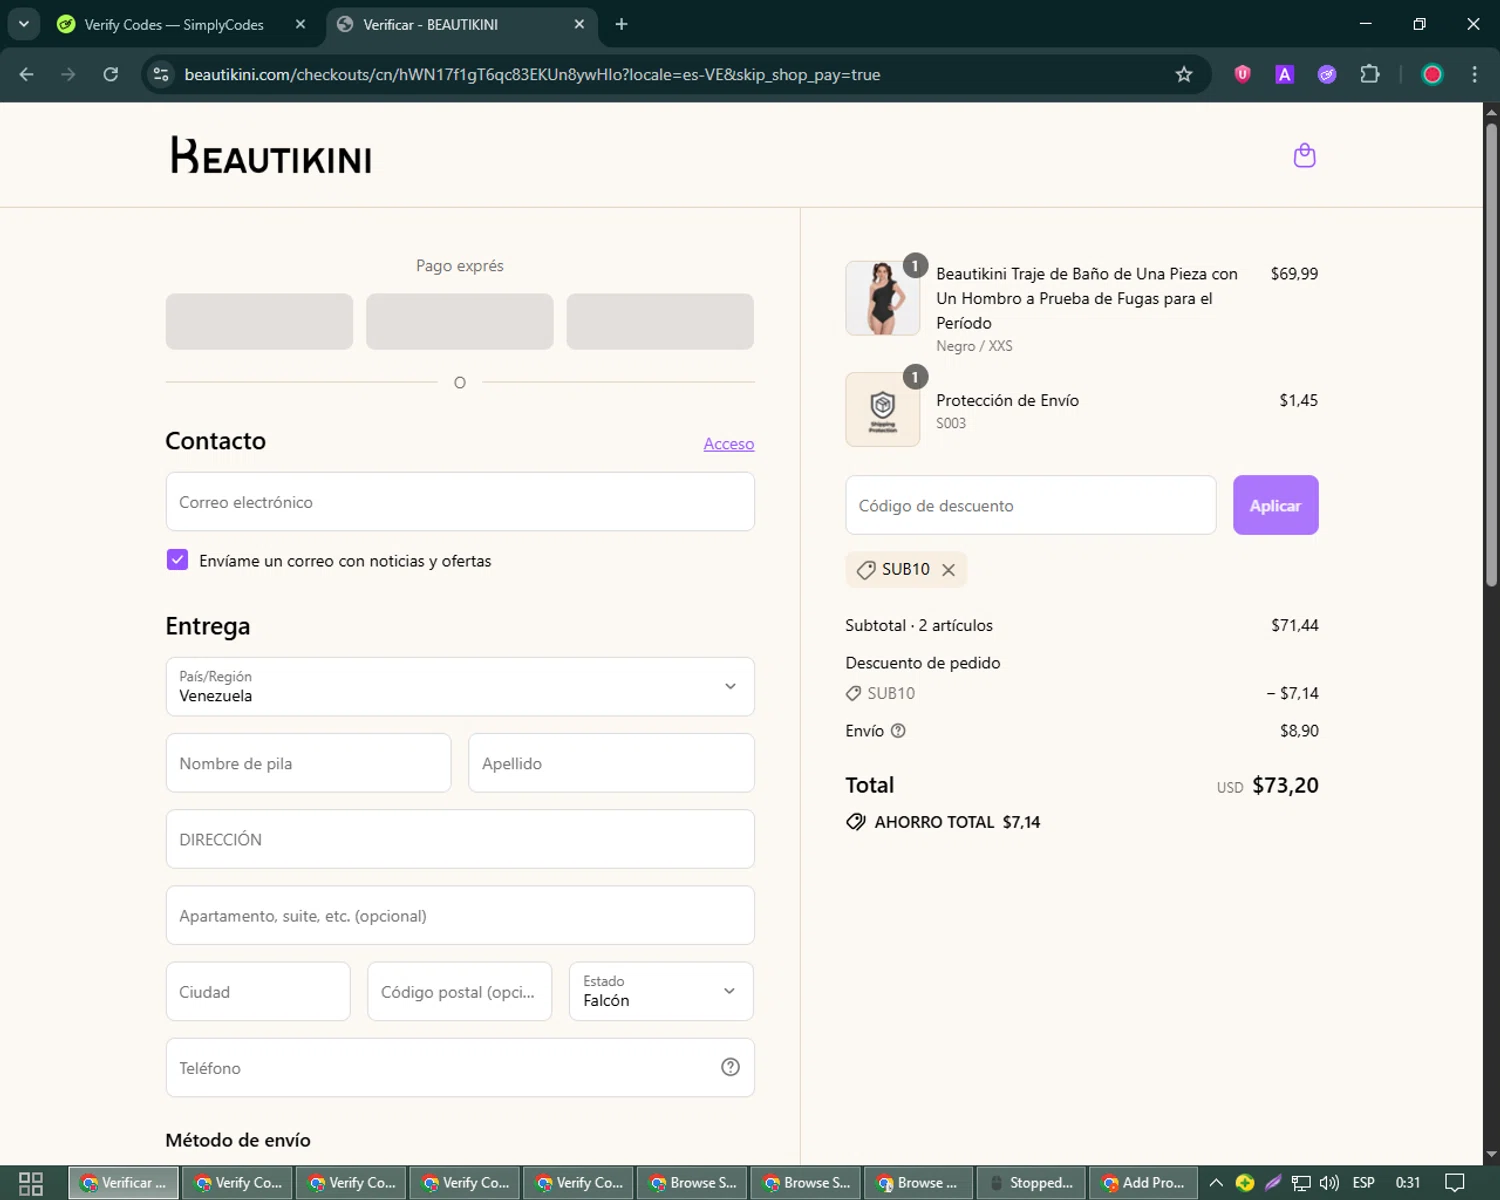Focus the Teléfono field
Image resolution: width=1500 pixels, height=1200 pixels.
click(460, 1067)
